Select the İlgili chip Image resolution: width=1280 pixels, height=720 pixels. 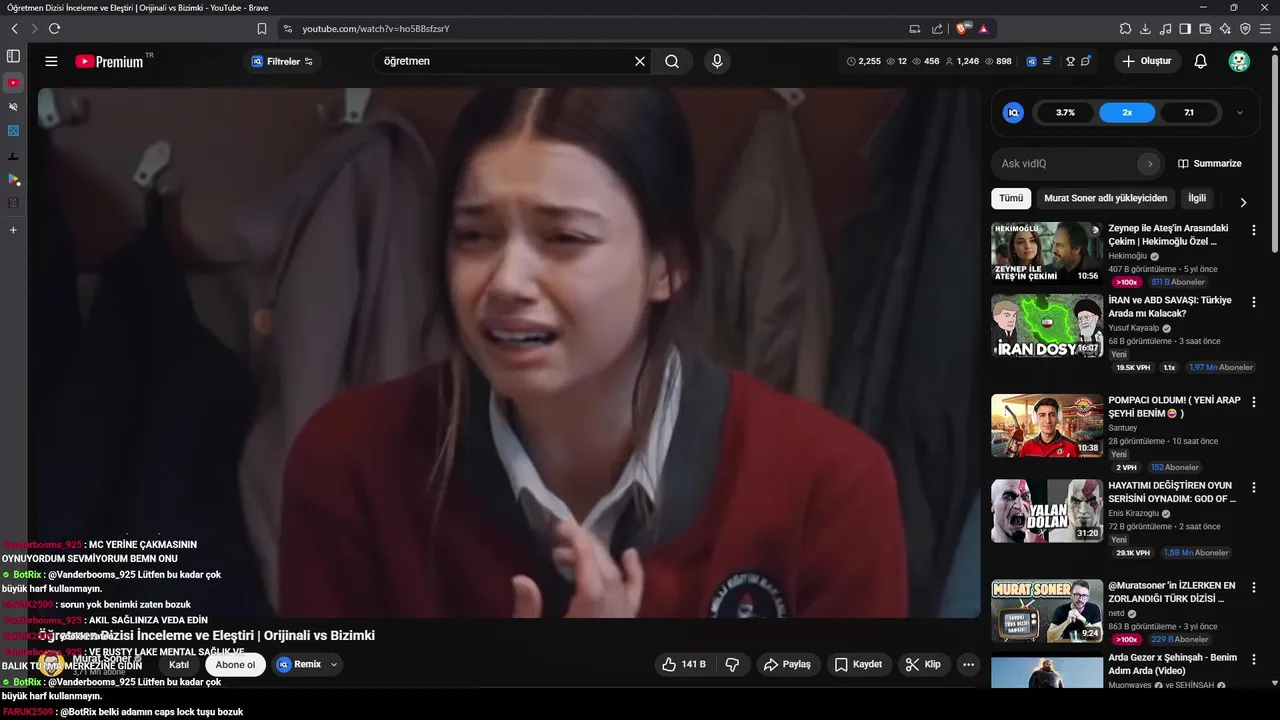[x=1196, y=198]
